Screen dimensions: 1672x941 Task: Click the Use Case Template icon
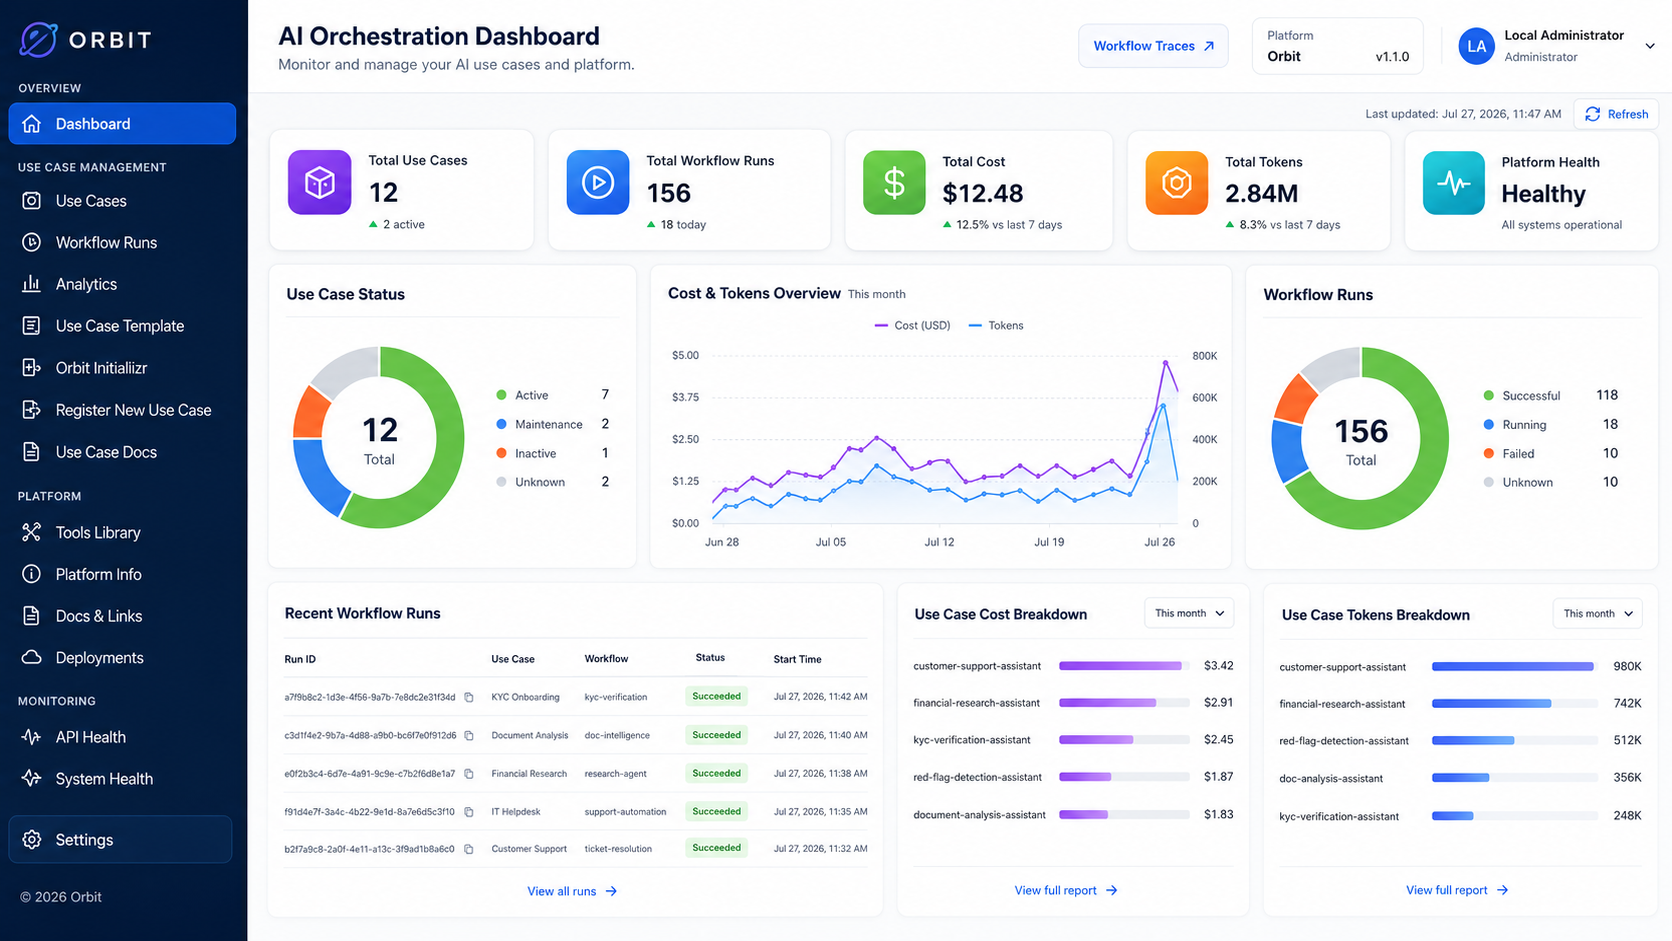(32, 326)
